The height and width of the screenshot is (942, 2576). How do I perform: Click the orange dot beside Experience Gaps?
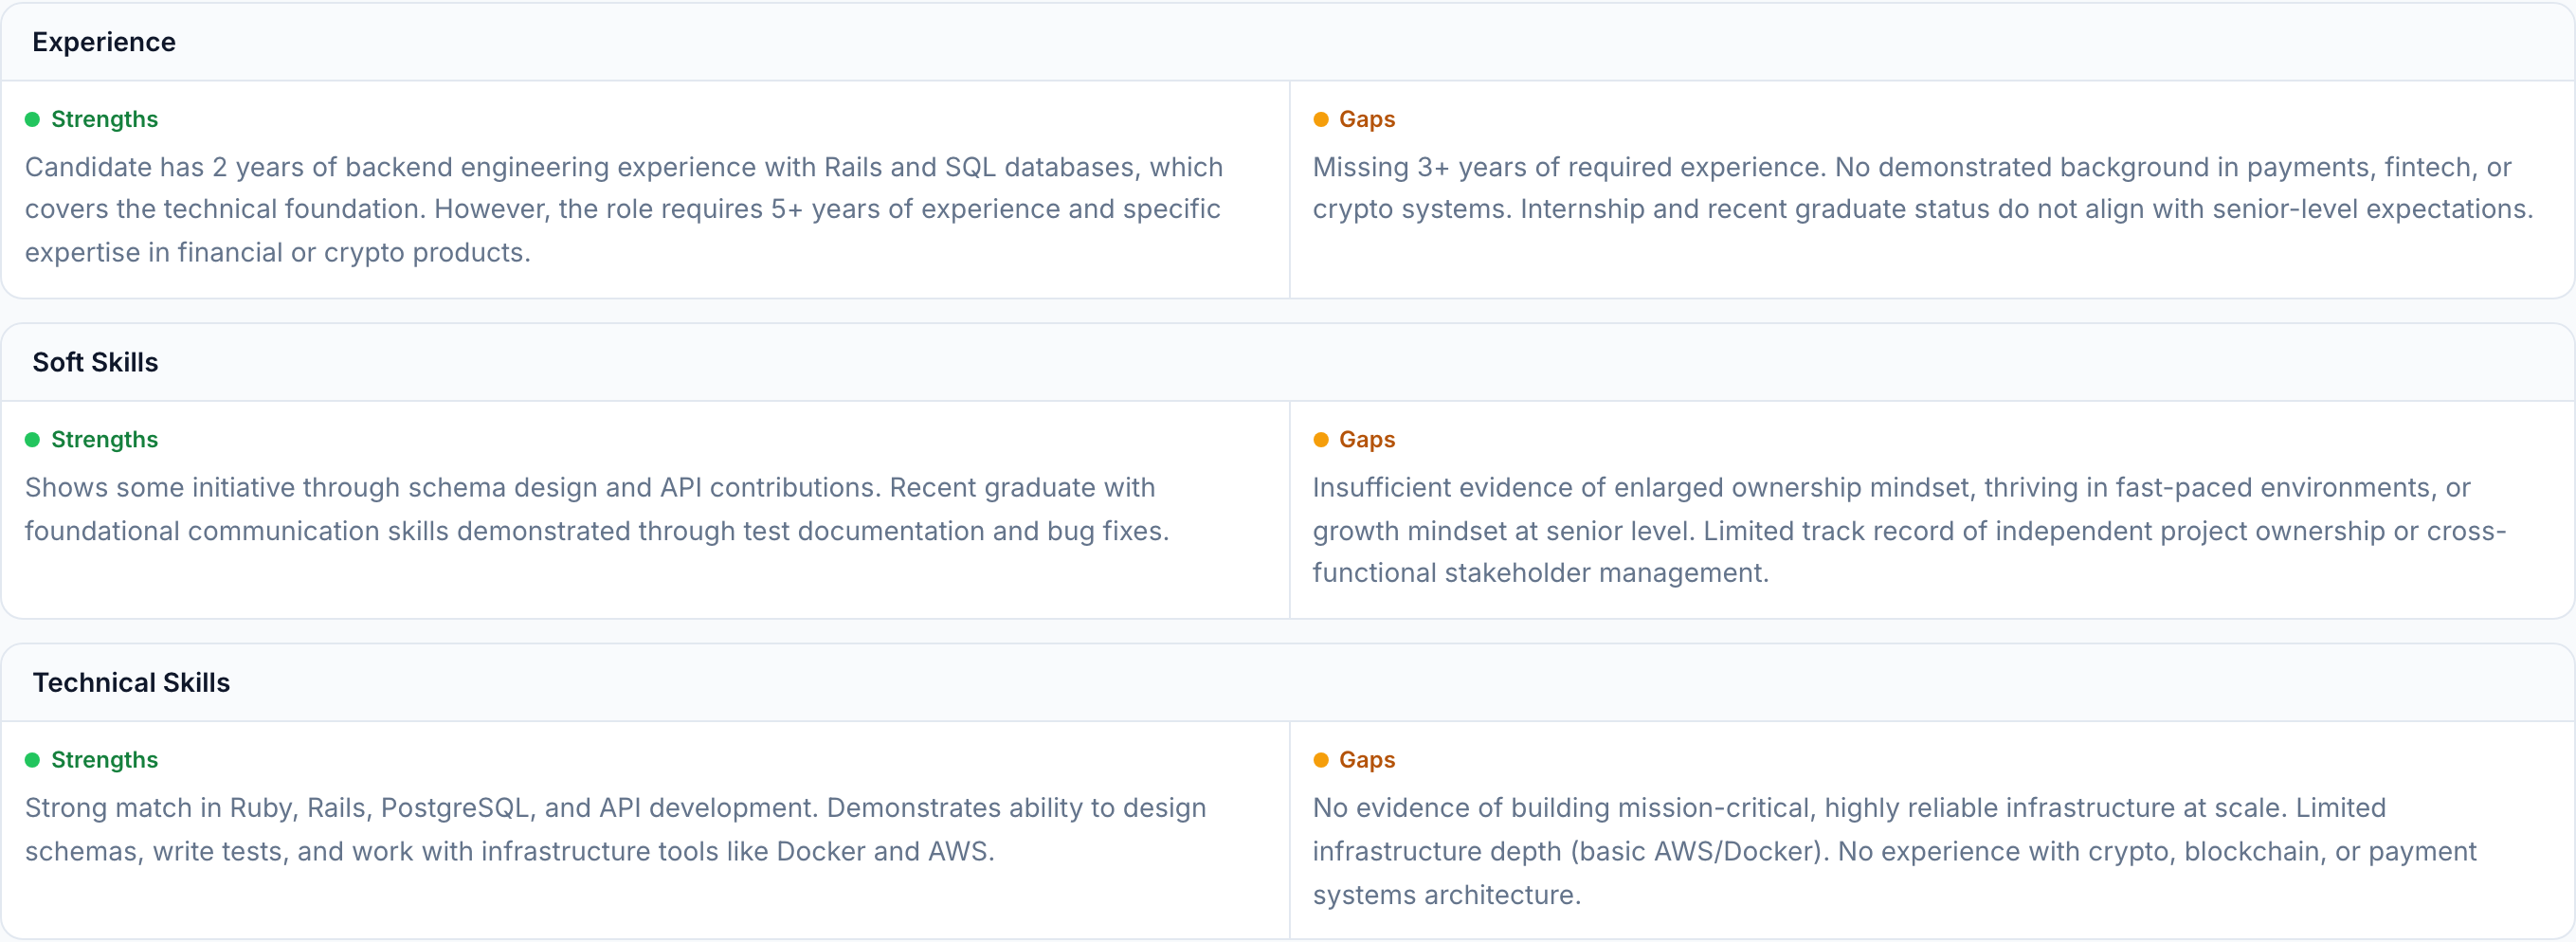pyautogui.click(x=1320, y=120)
